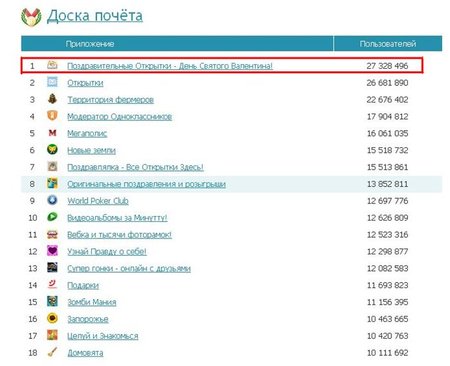This screenshot has width=450, height=366.
Task: Open the Запорожье app link
Action: (88, 319)
